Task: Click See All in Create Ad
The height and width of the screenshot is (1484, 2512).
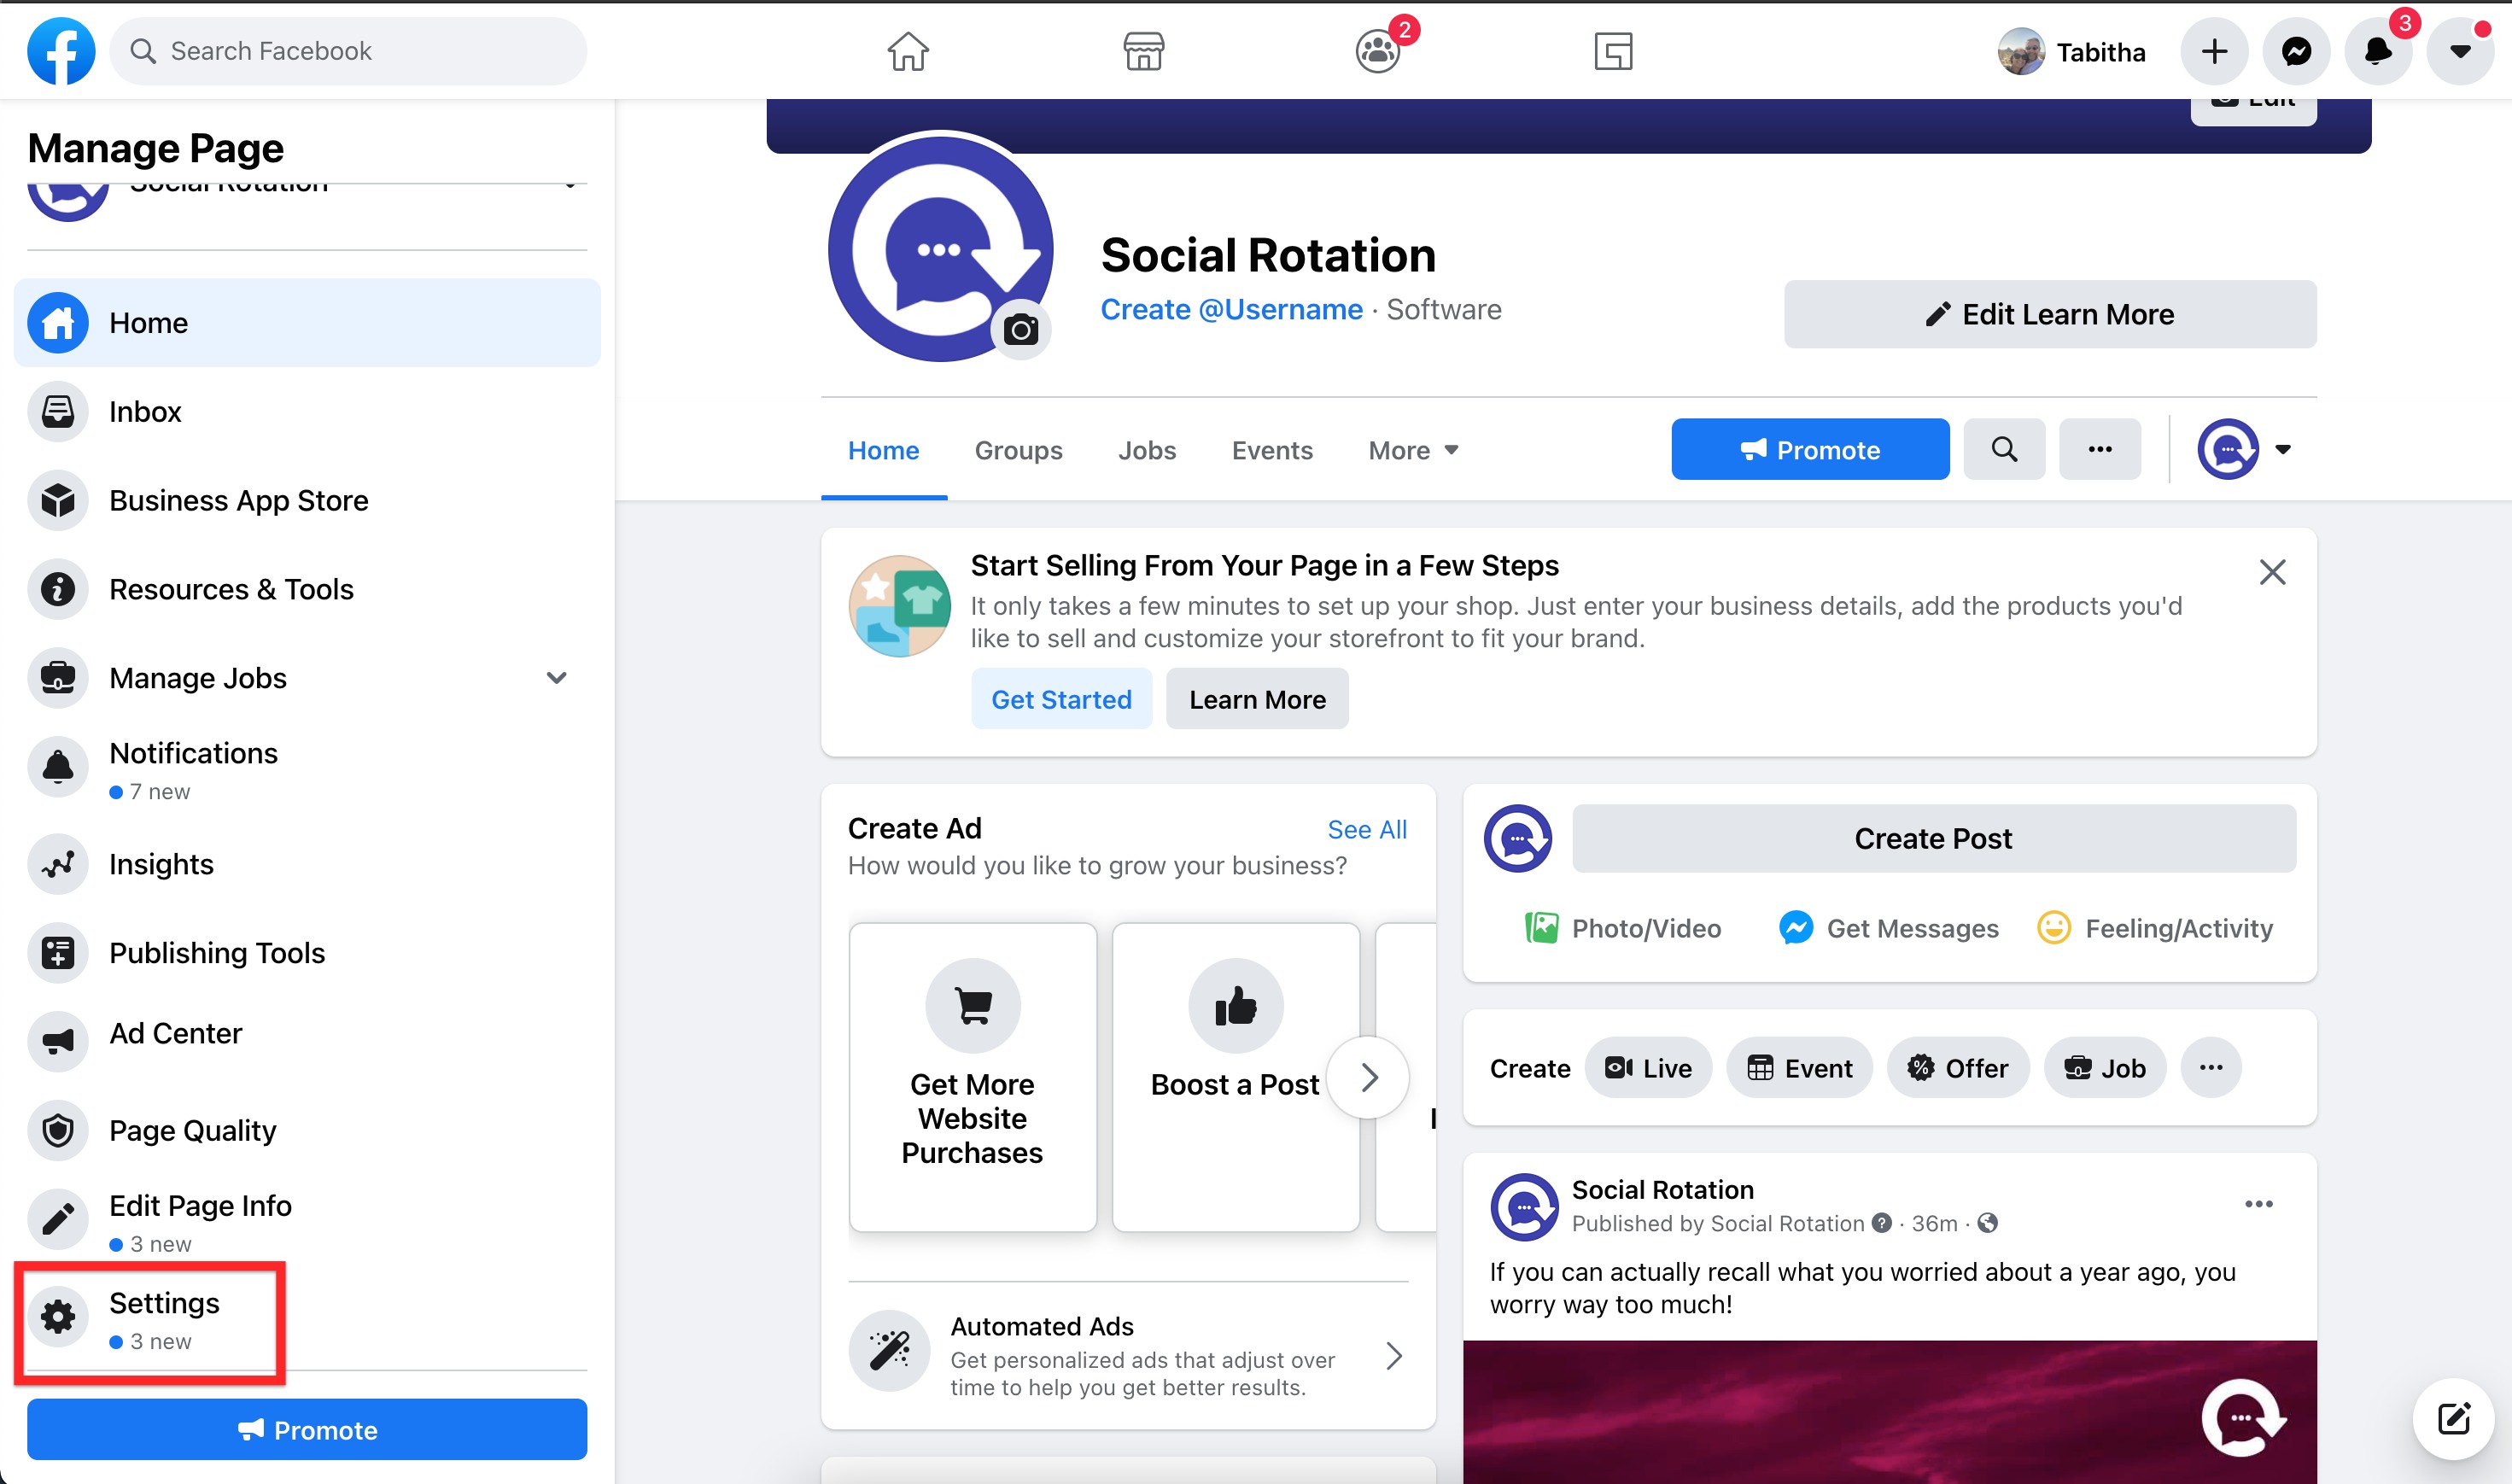Action: 1366,829
